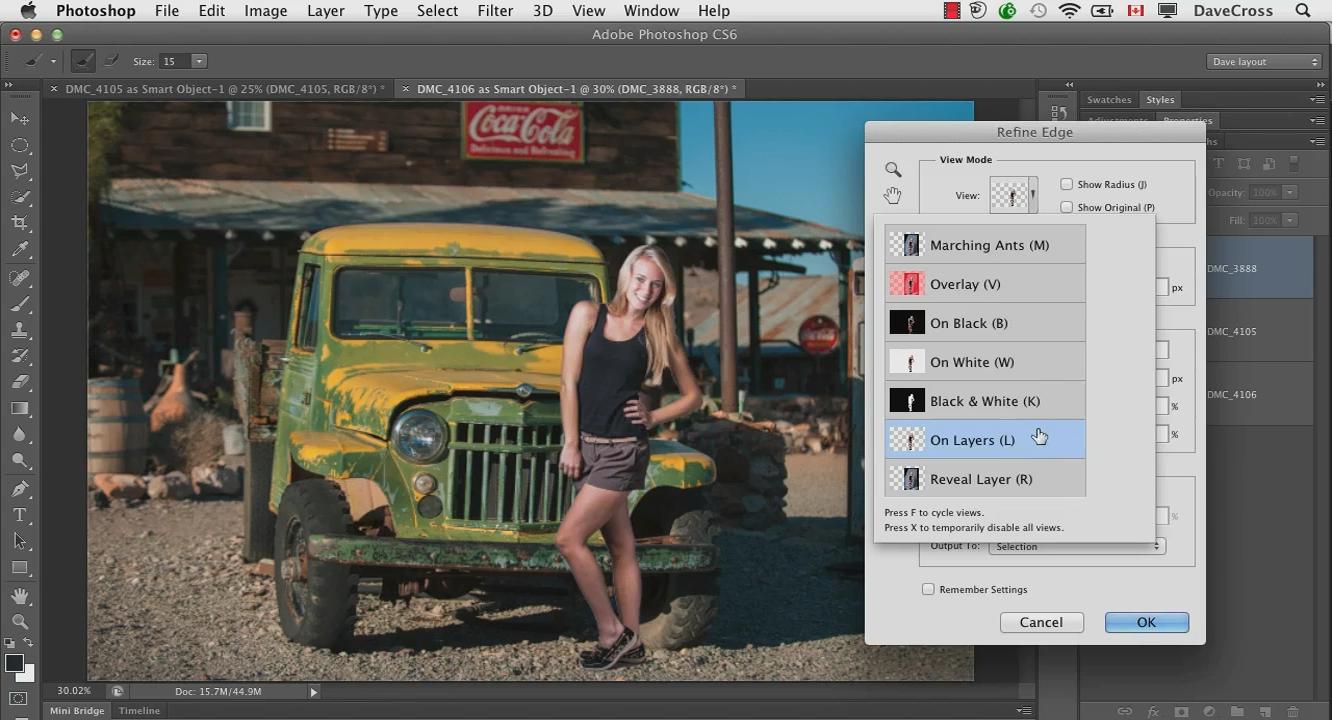This screenshot has width=1332, height=720.
Task: Click OK in Refine Edge dialog
Action: pyautogui.click(x=1146, y=622)
